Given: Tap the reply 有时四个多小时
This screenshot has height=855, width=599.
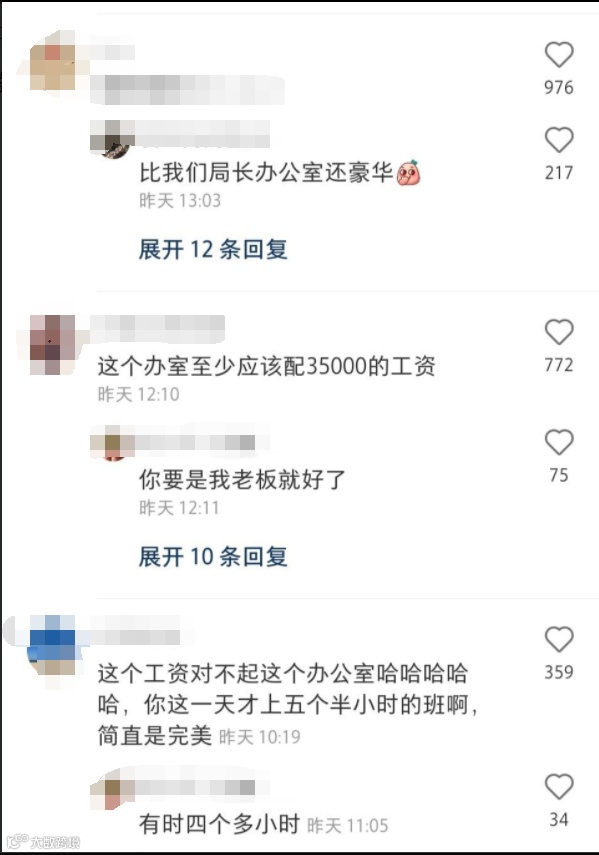Looking at the screenshot, I should pyautogui.click(x=219, y=824).
